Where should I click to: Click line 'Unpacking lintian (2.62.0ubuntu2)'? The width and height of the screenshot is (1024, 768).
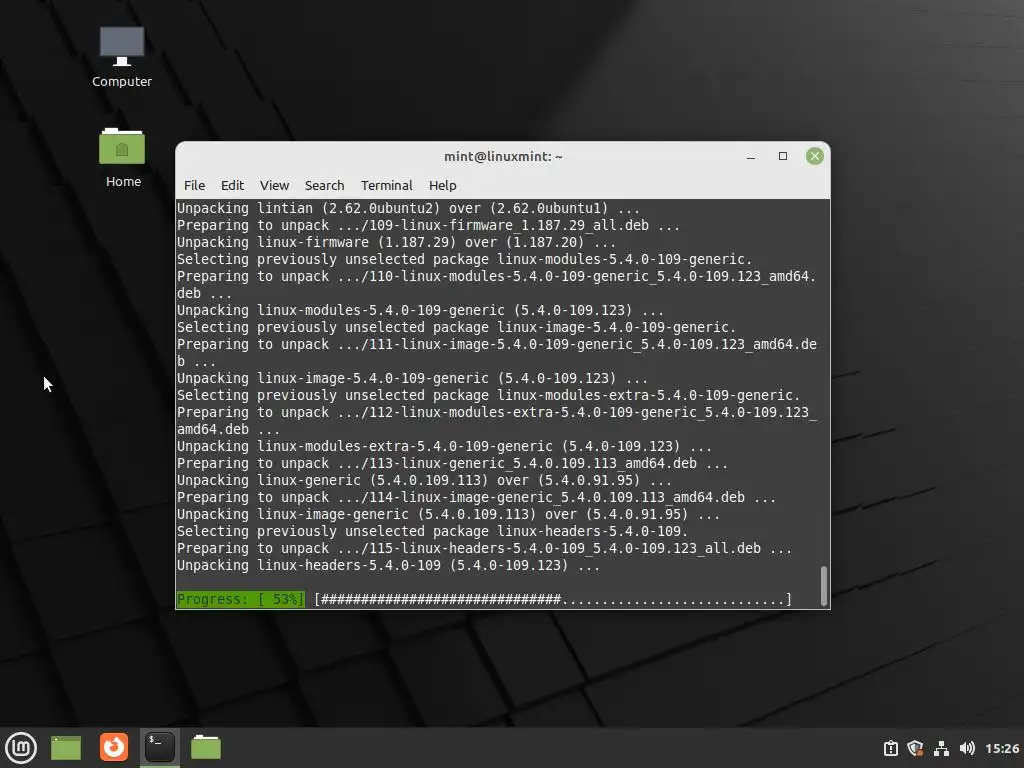tap(408, 208)
